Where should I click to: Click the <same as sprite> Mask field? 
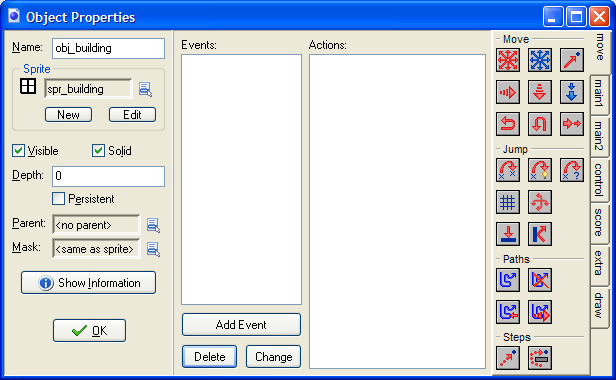(96, 249)
